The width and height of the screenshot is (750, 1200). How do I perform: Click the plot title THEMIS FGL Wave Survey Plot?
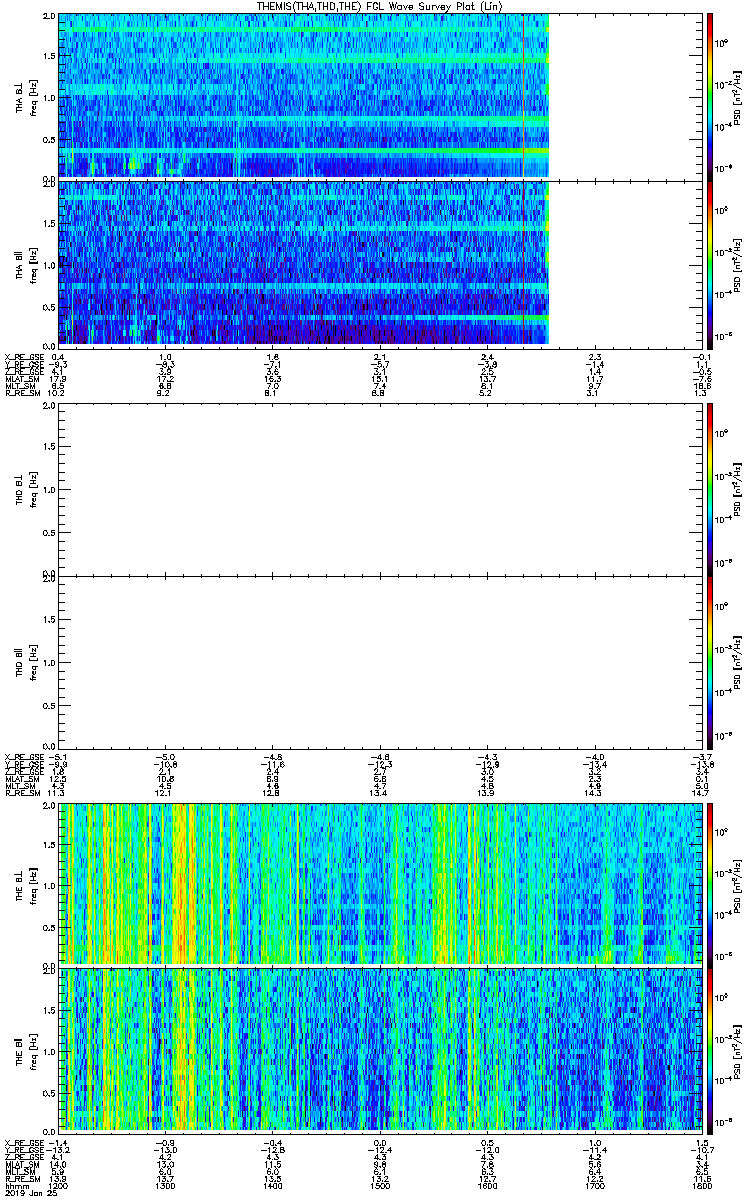(378, 6)
